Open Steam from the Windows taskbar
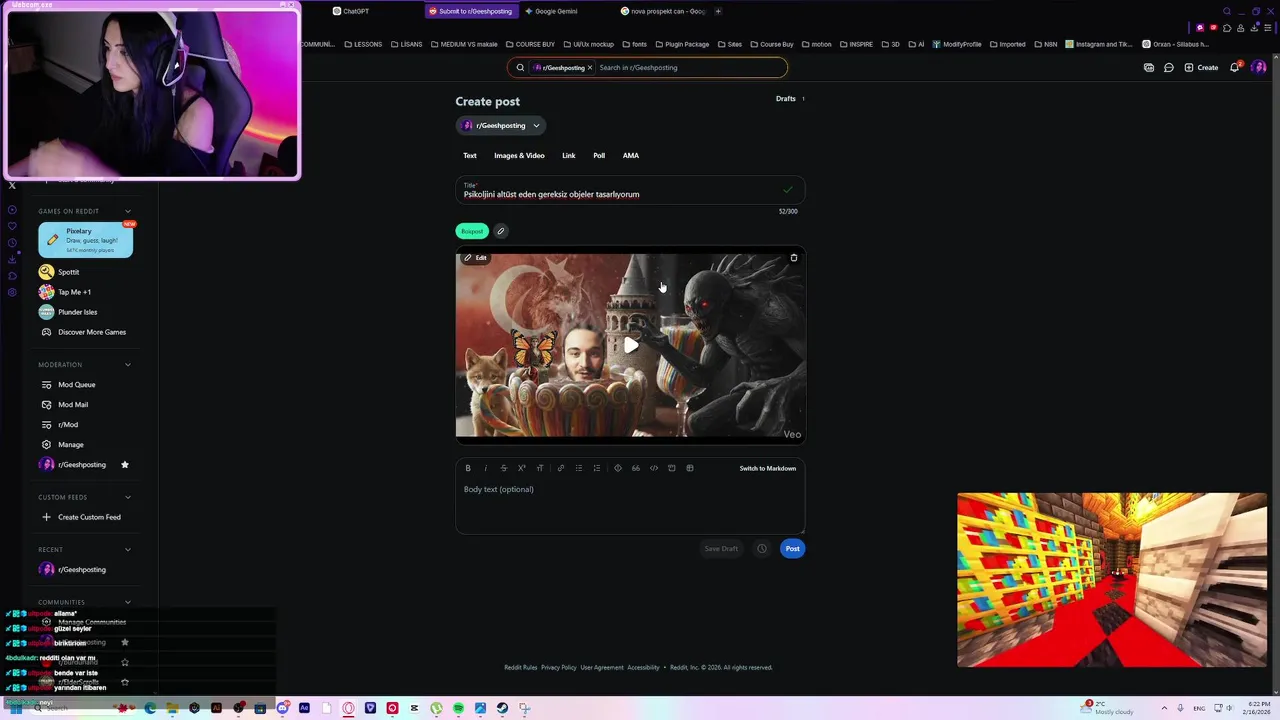This screenshot has width=1280, height=720. [502, 708]
